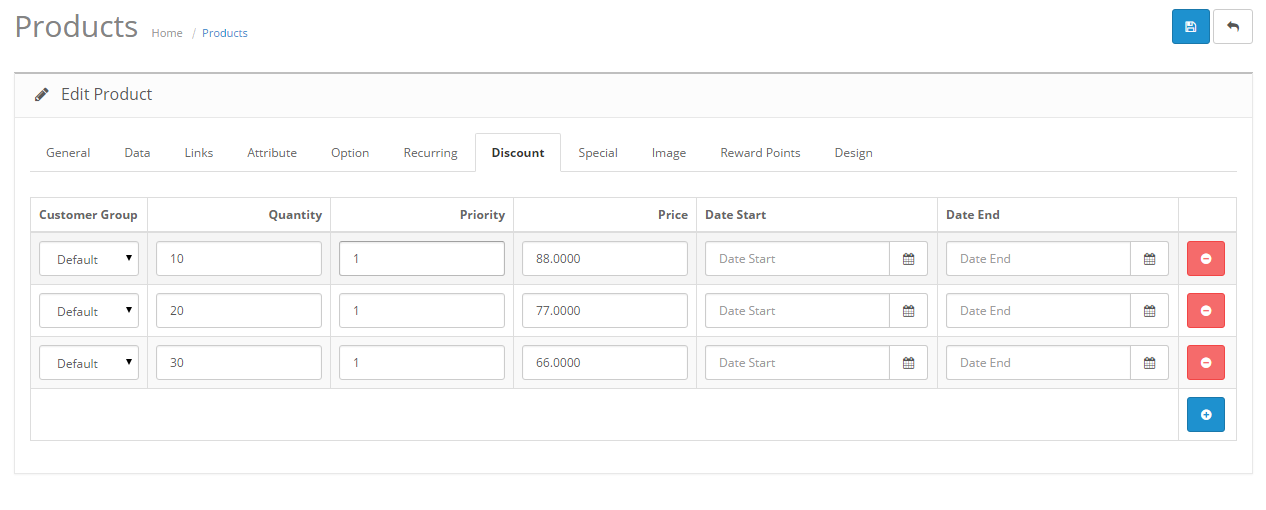1266x510 pixels.
Task: Remove the discount row with price 77.0000
Action: 1205,311
